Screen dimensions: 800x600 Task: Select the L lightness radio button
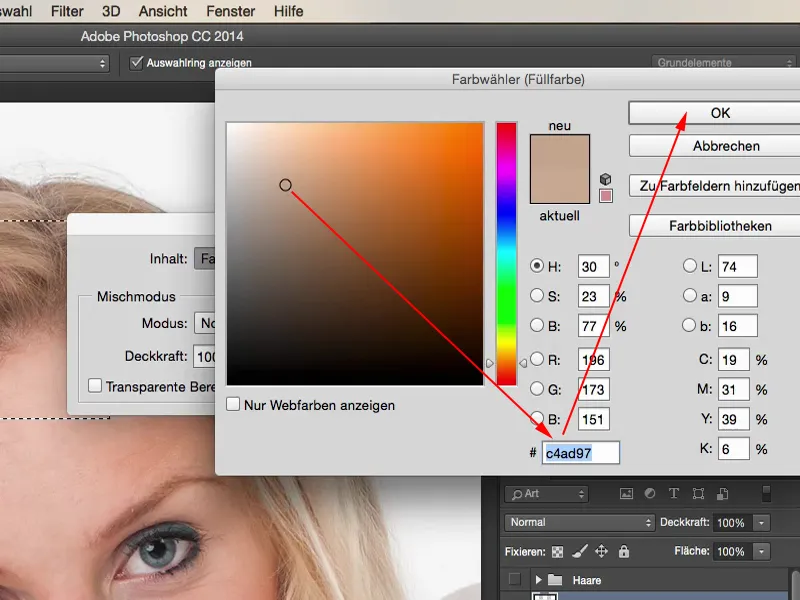point(689,265)
